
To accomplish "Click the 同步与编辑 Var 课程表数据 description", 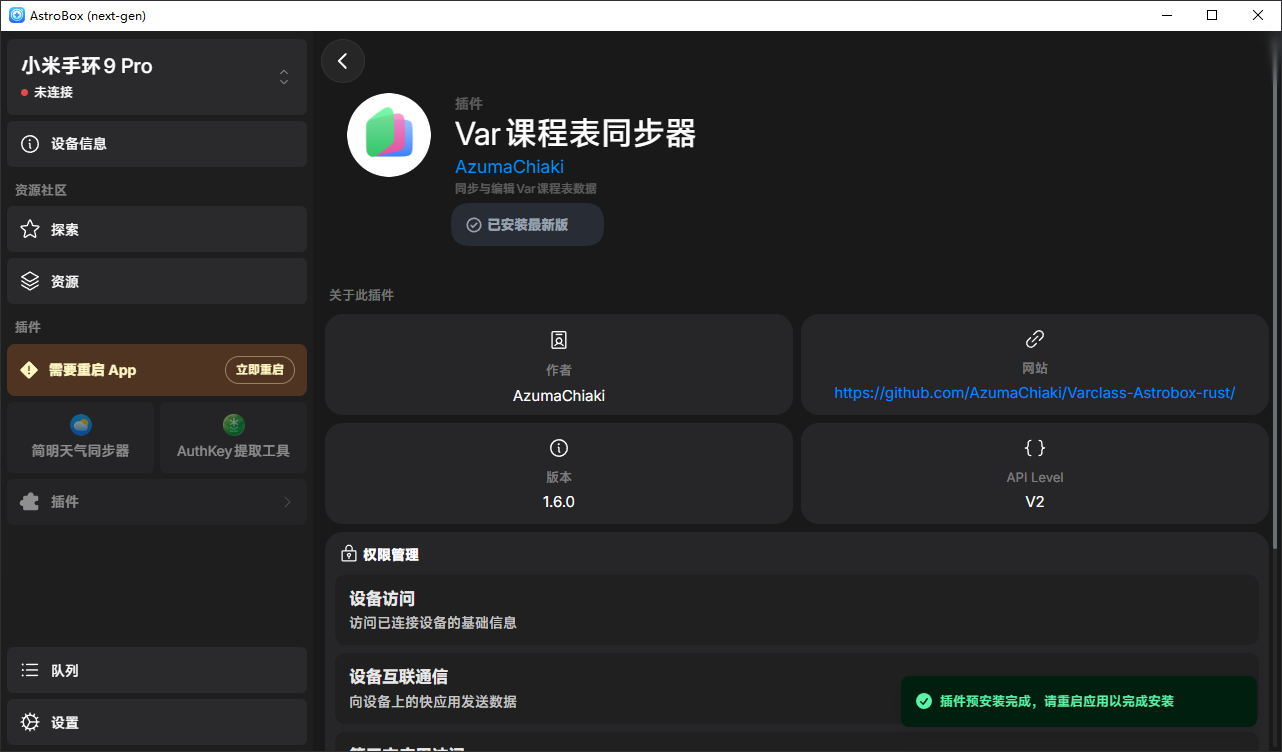I will (x=526, y=188).
